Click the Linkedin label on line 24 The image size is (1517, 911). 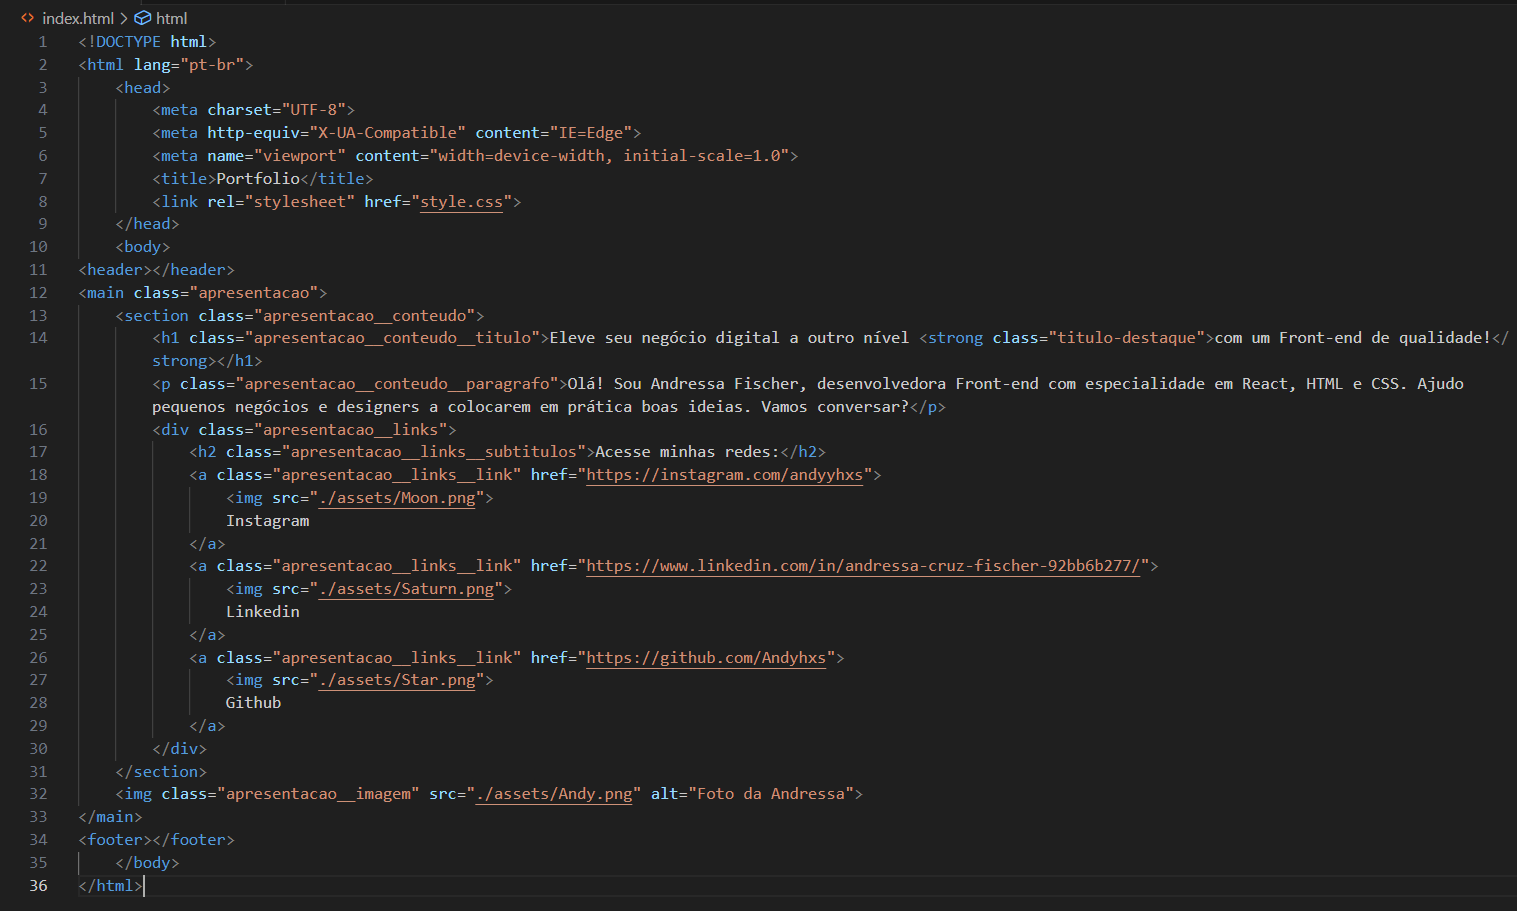(x=263, y=611)
